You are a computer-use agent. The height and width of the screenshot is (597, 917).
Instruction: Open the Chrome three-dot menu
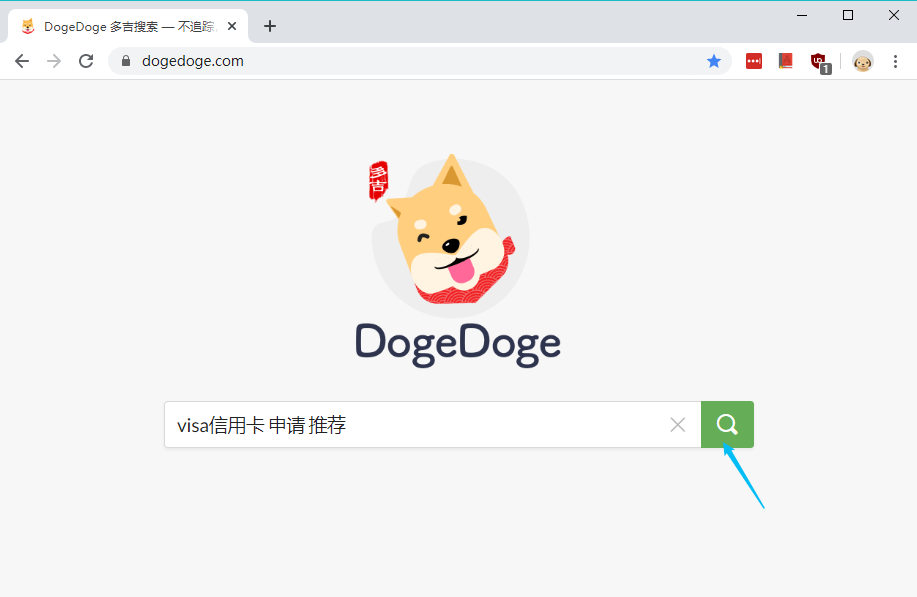(895, 61)
